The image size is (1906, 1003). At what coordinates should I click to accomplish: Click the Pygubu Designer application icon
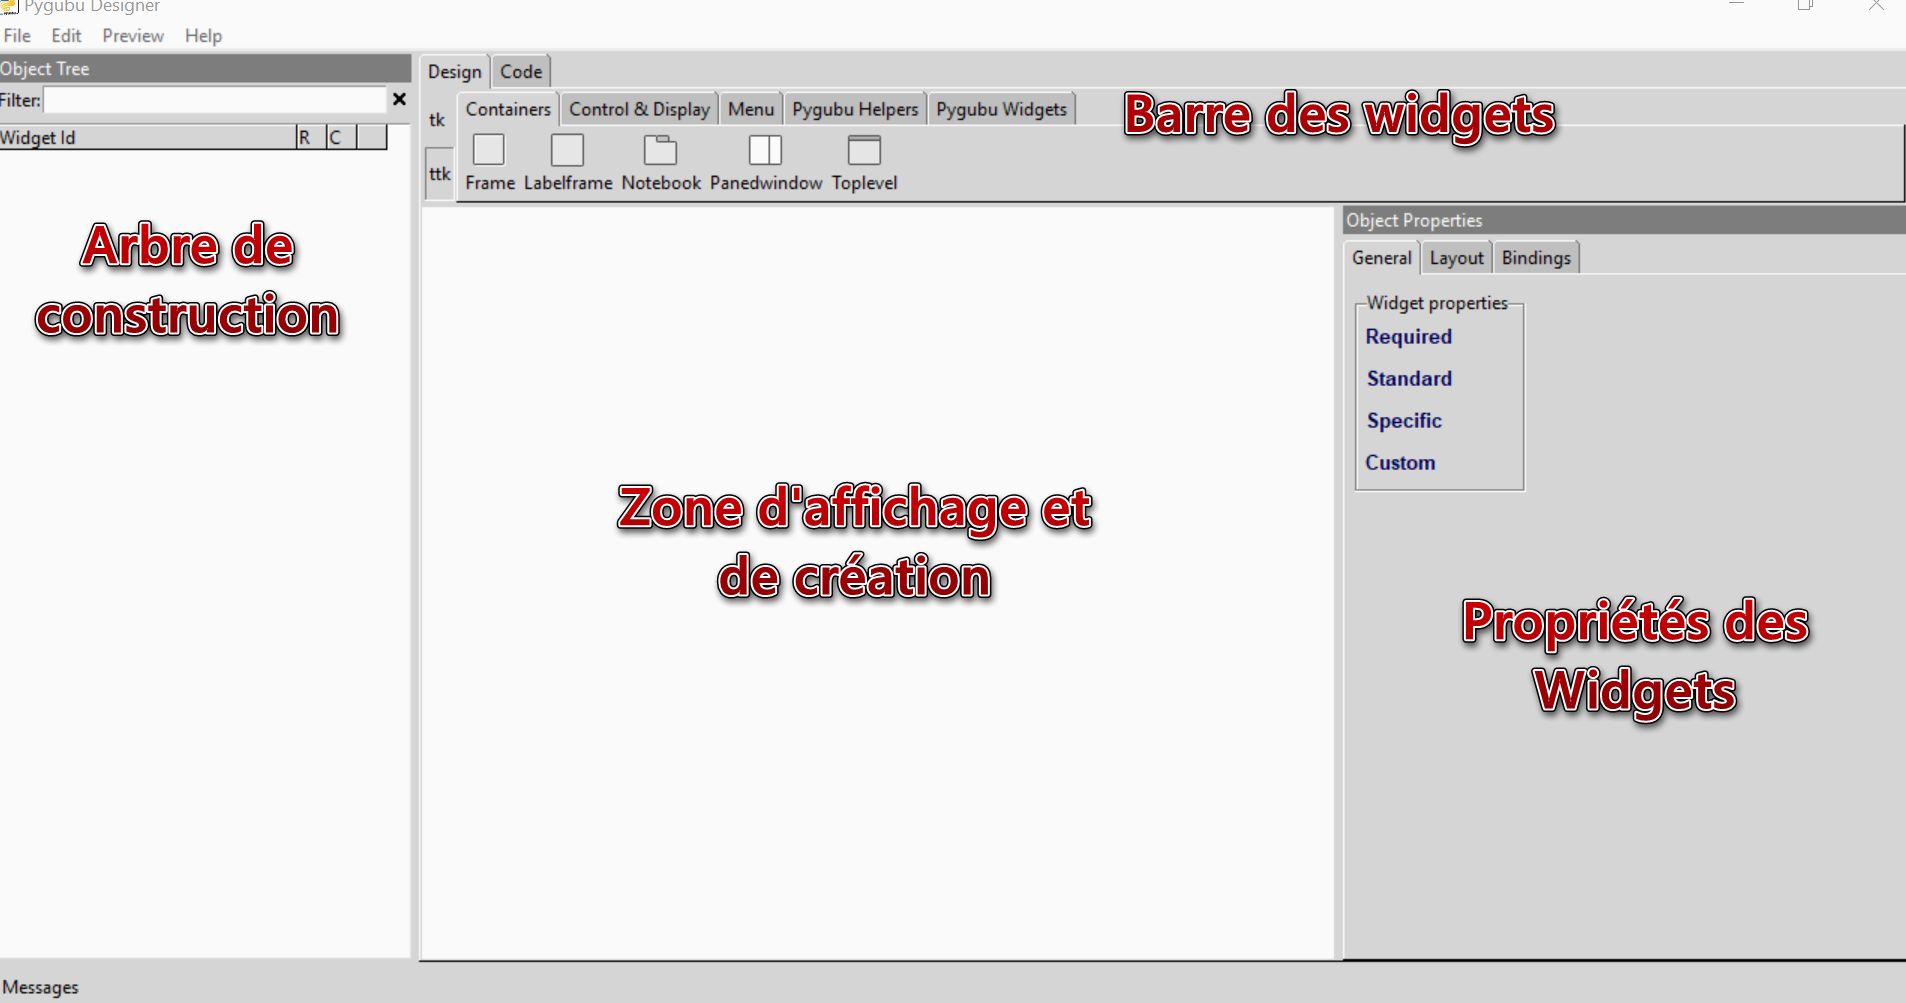coord(10,6)
